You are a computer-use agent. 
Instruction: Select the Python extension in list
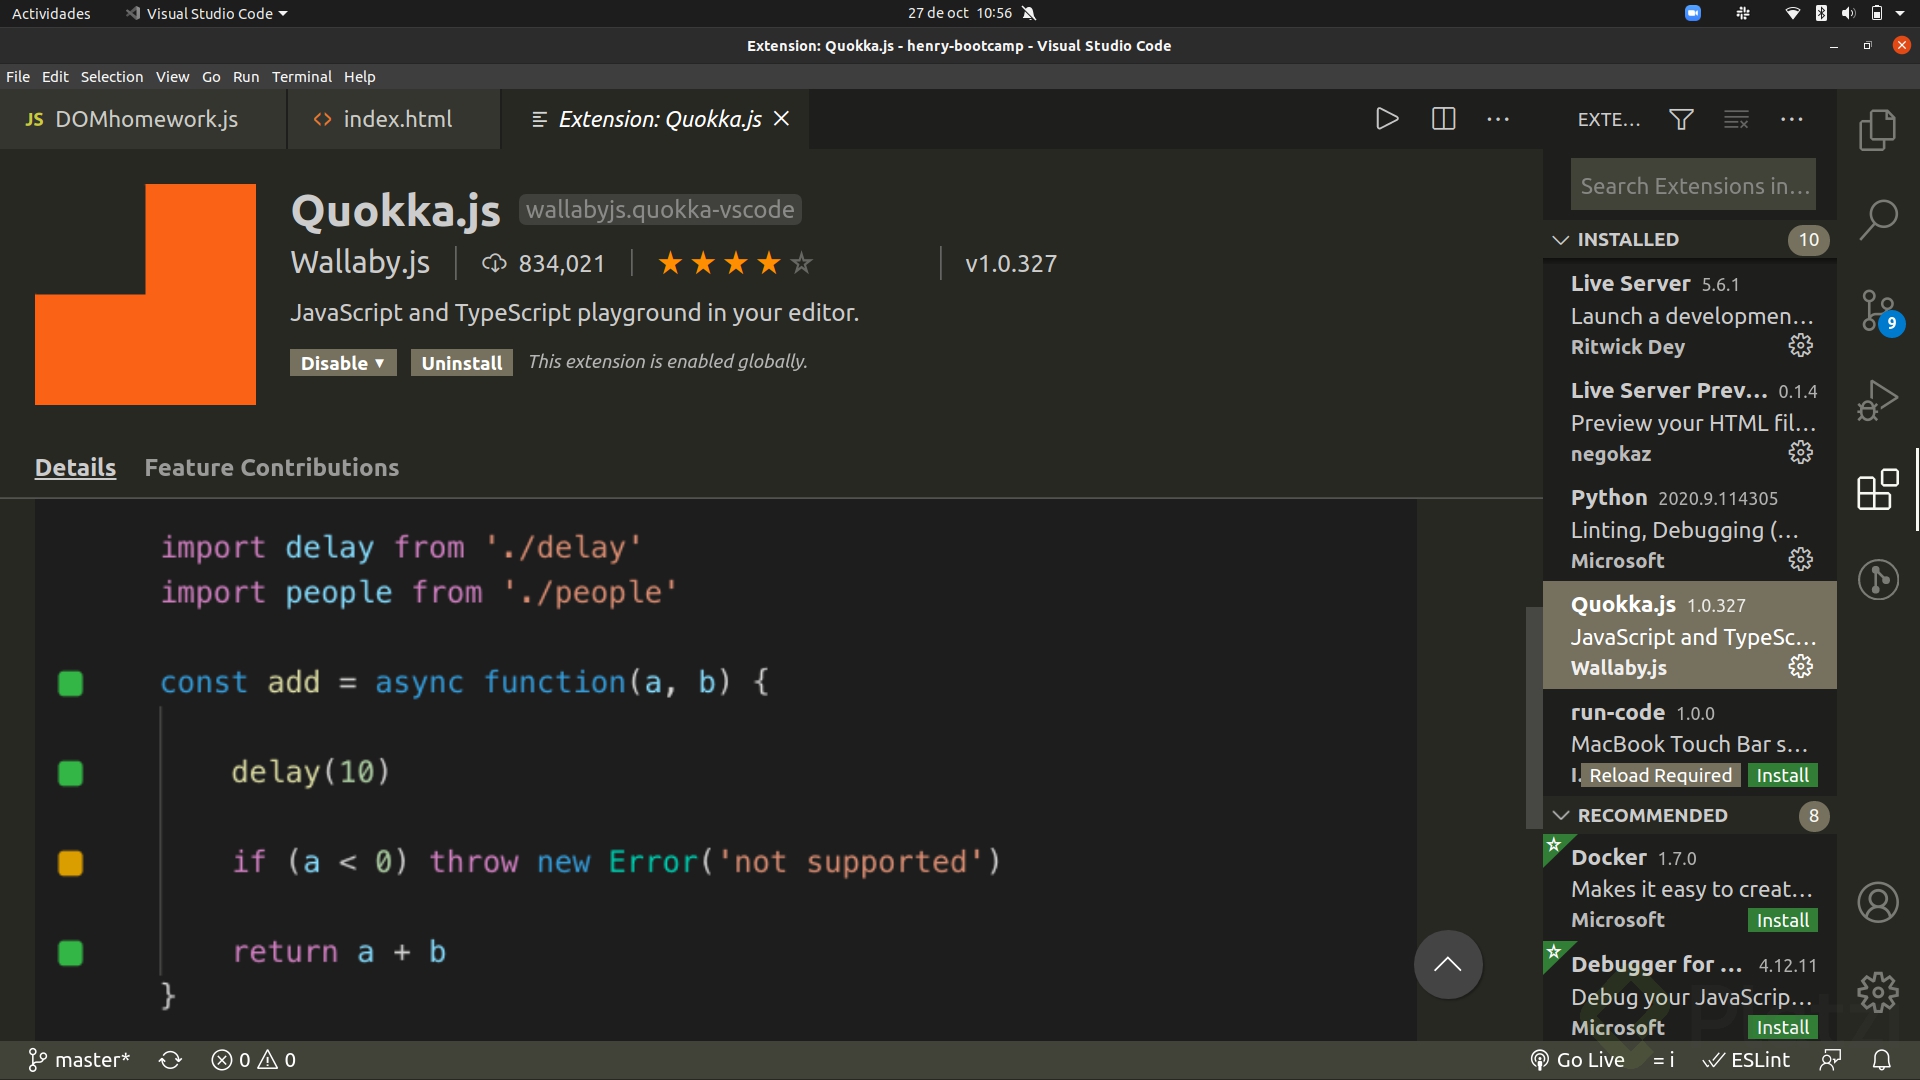[1690, 528]
